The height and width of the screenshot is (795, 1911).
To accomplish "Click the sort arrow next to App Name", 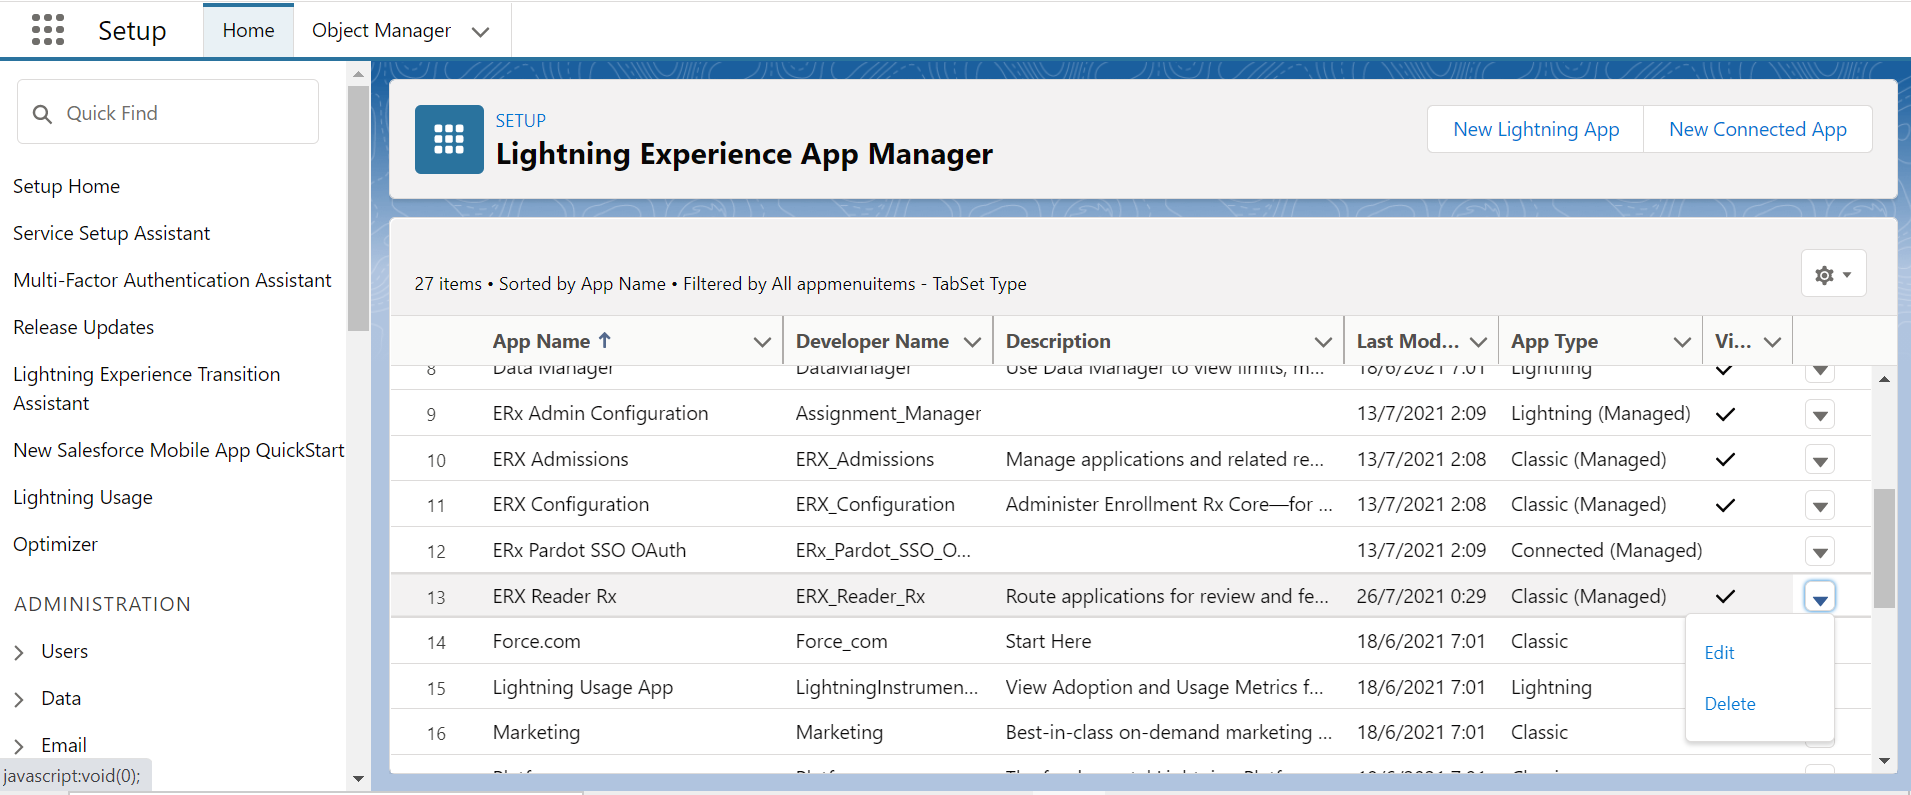I will (605, 341).
